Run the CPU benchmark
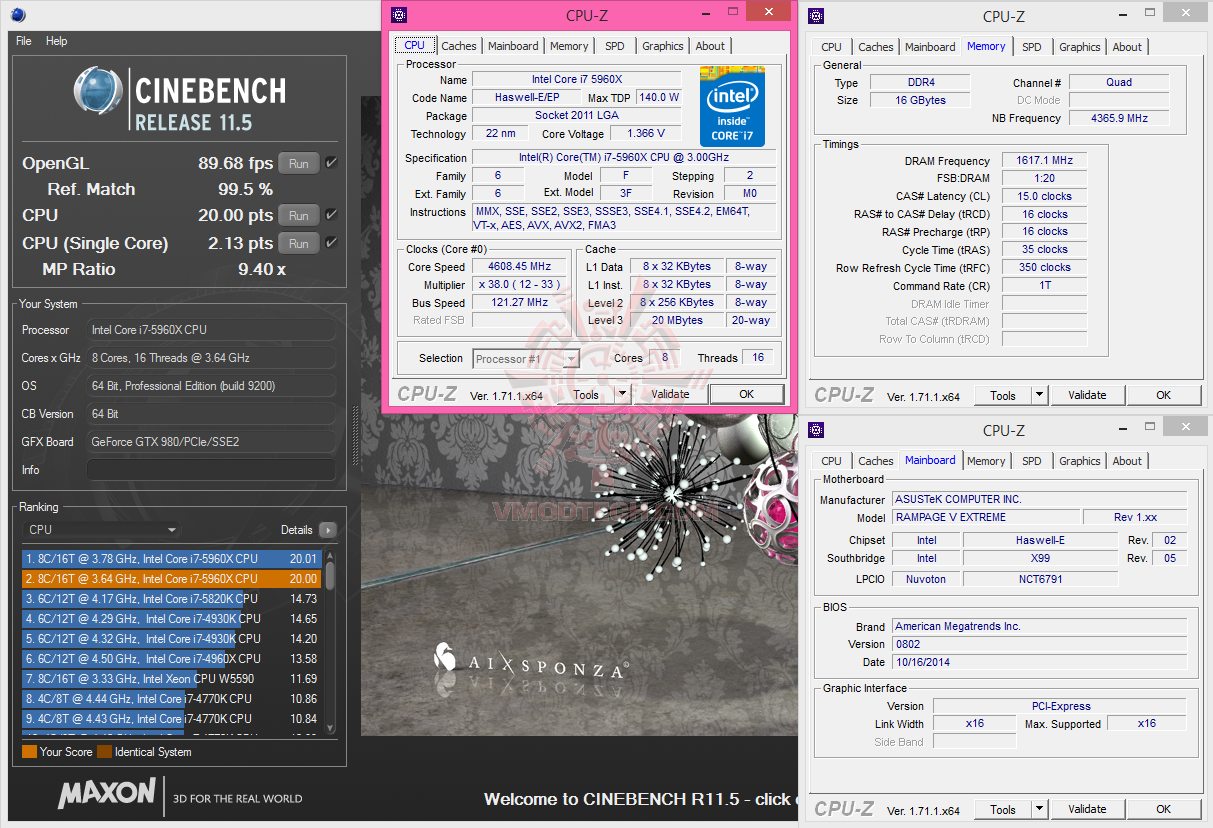The height and width of the screenshot is (828, 1213). [x=299, y=215]
